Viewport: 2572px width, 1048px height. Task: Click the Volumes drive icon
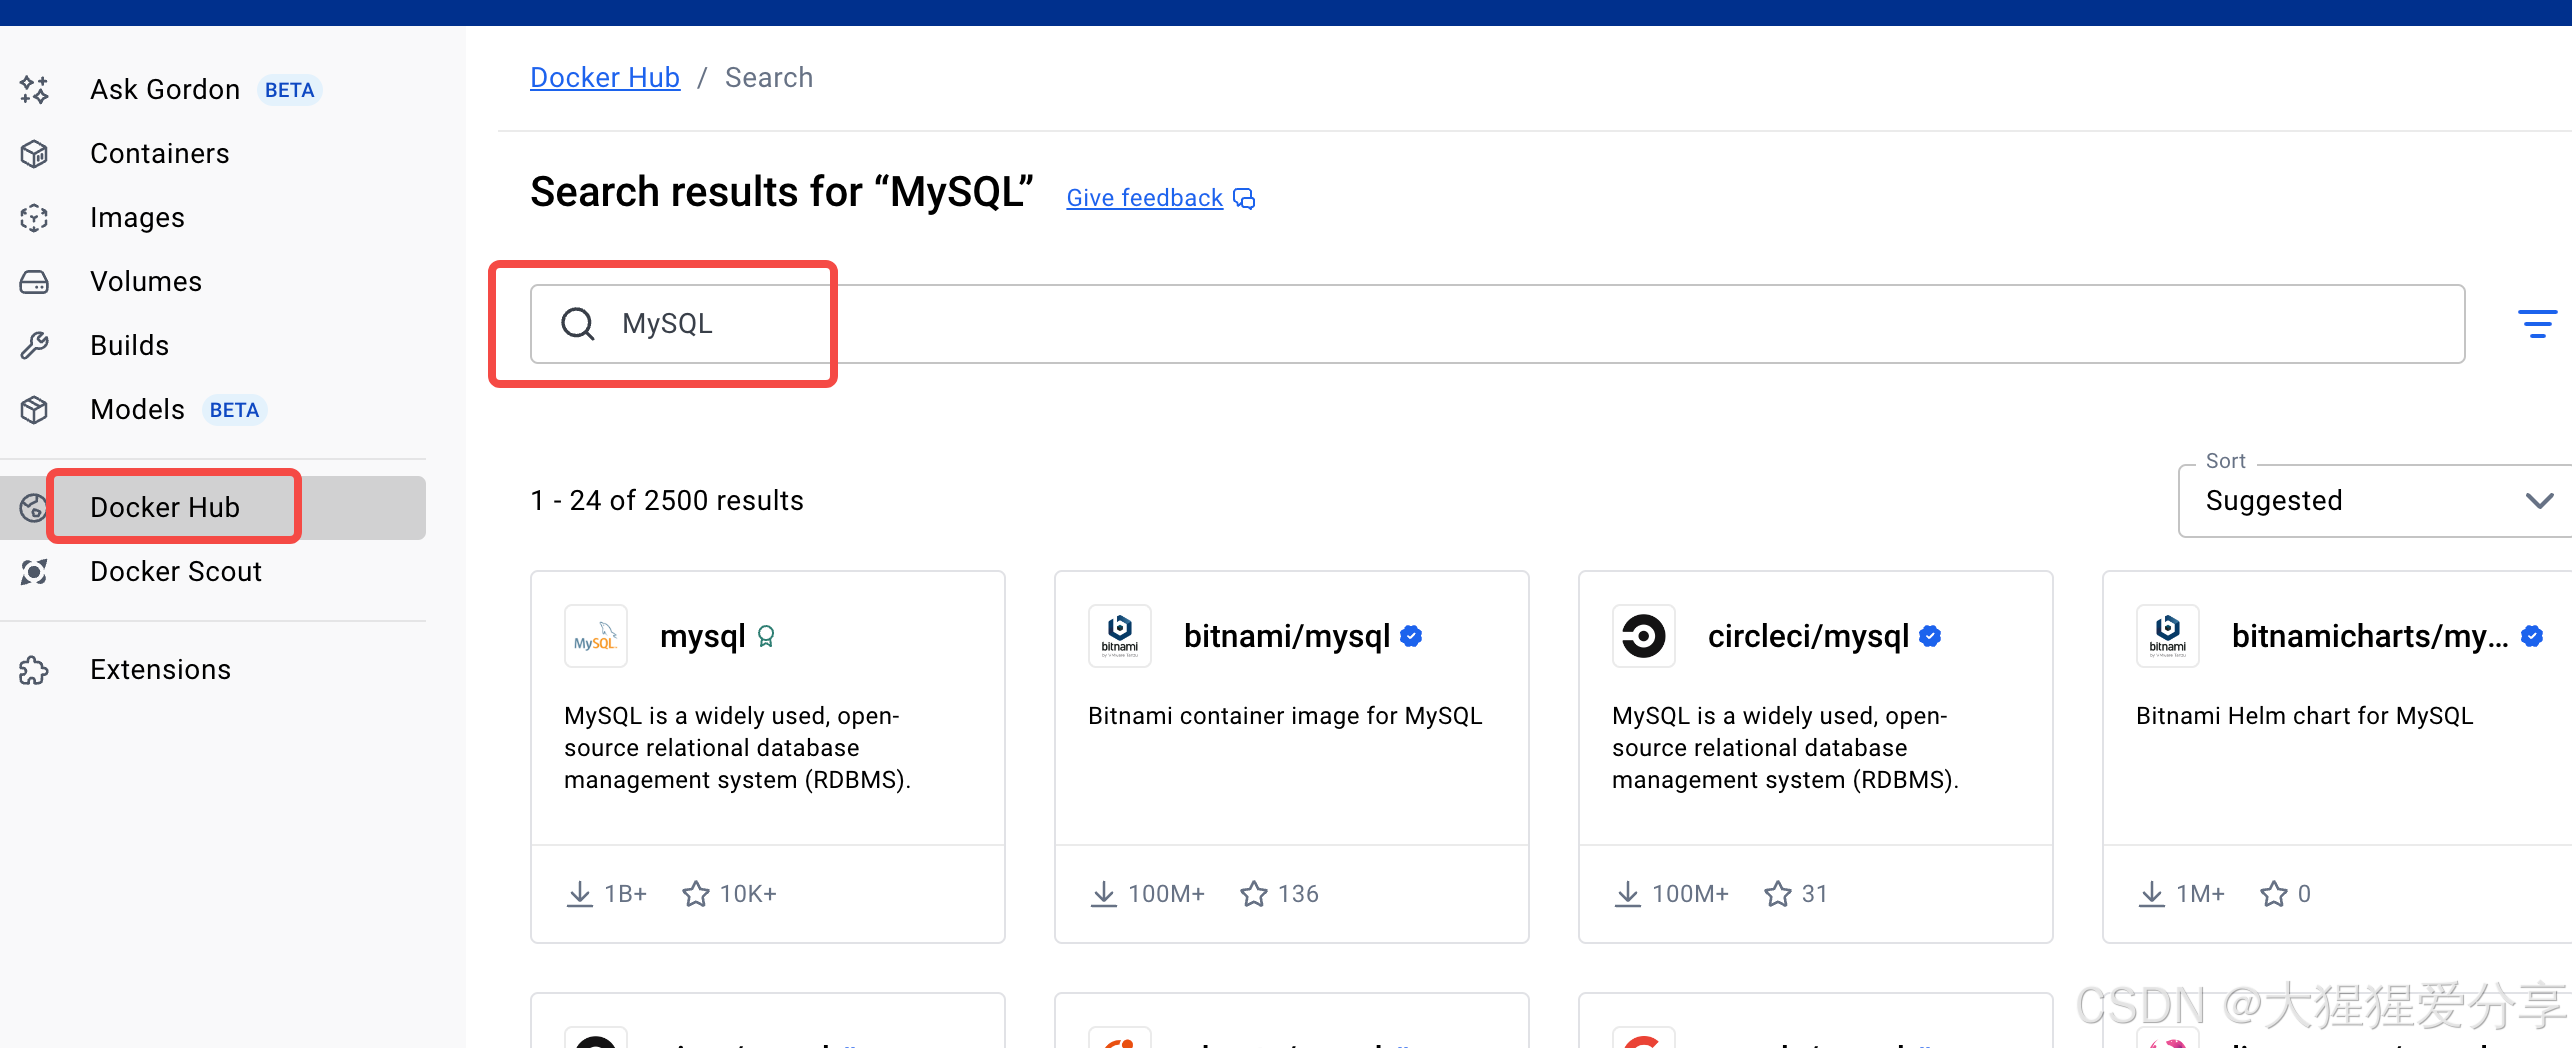tap(34, 282)
